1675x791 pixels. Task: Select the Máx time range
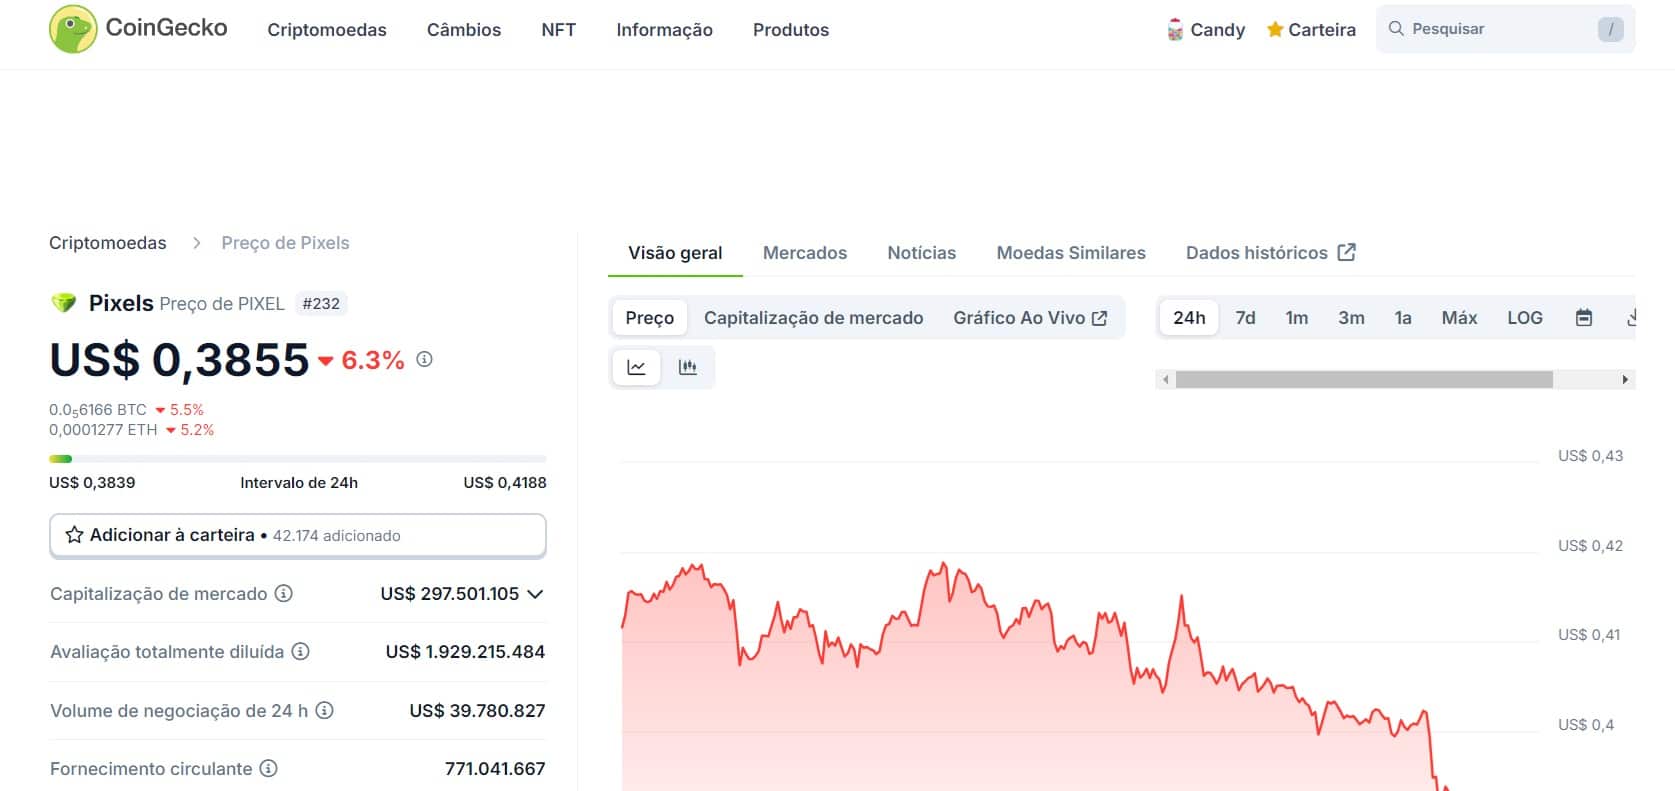1459,318
